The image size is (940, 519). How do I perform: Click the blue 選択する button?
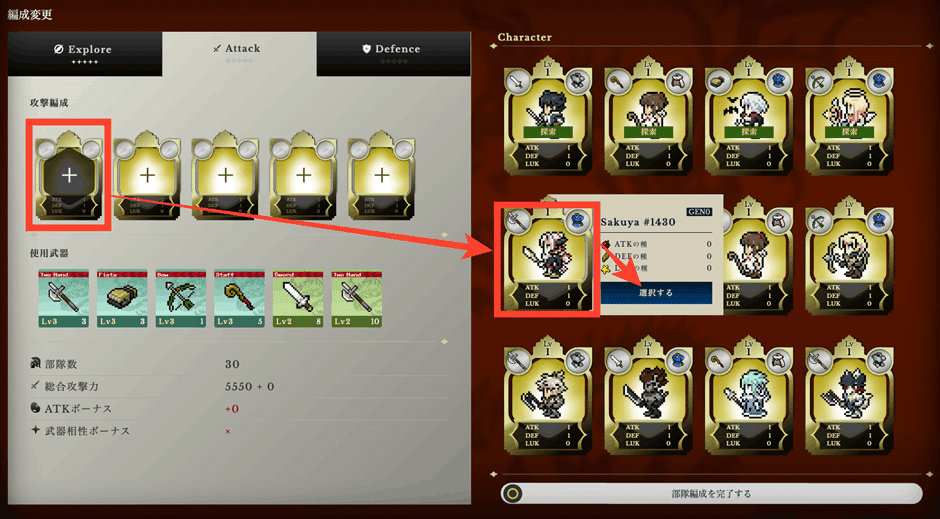(x=656, y=293)
